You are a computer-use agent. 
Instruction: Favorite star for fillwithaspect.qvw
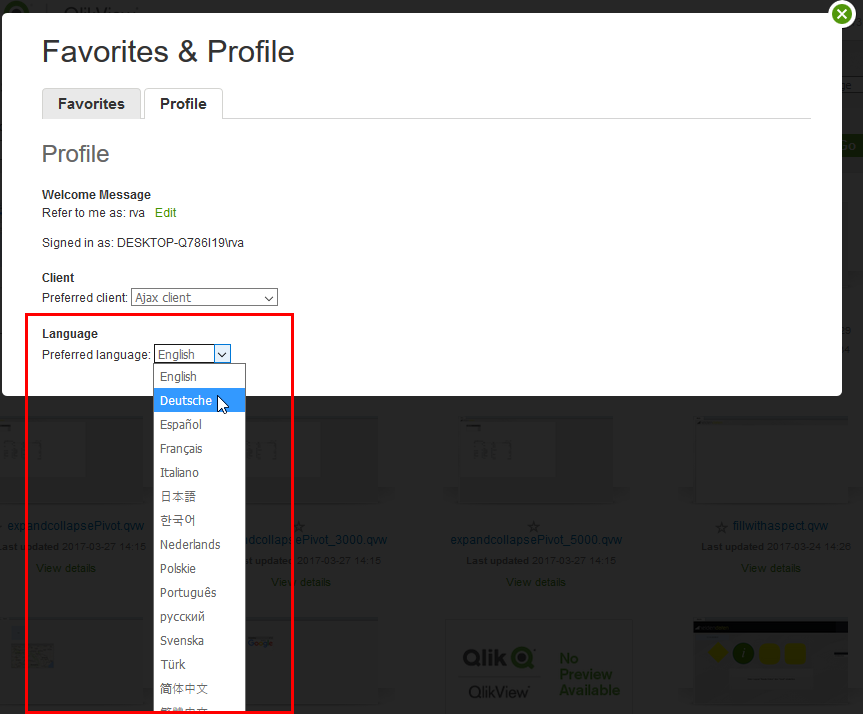722,527
